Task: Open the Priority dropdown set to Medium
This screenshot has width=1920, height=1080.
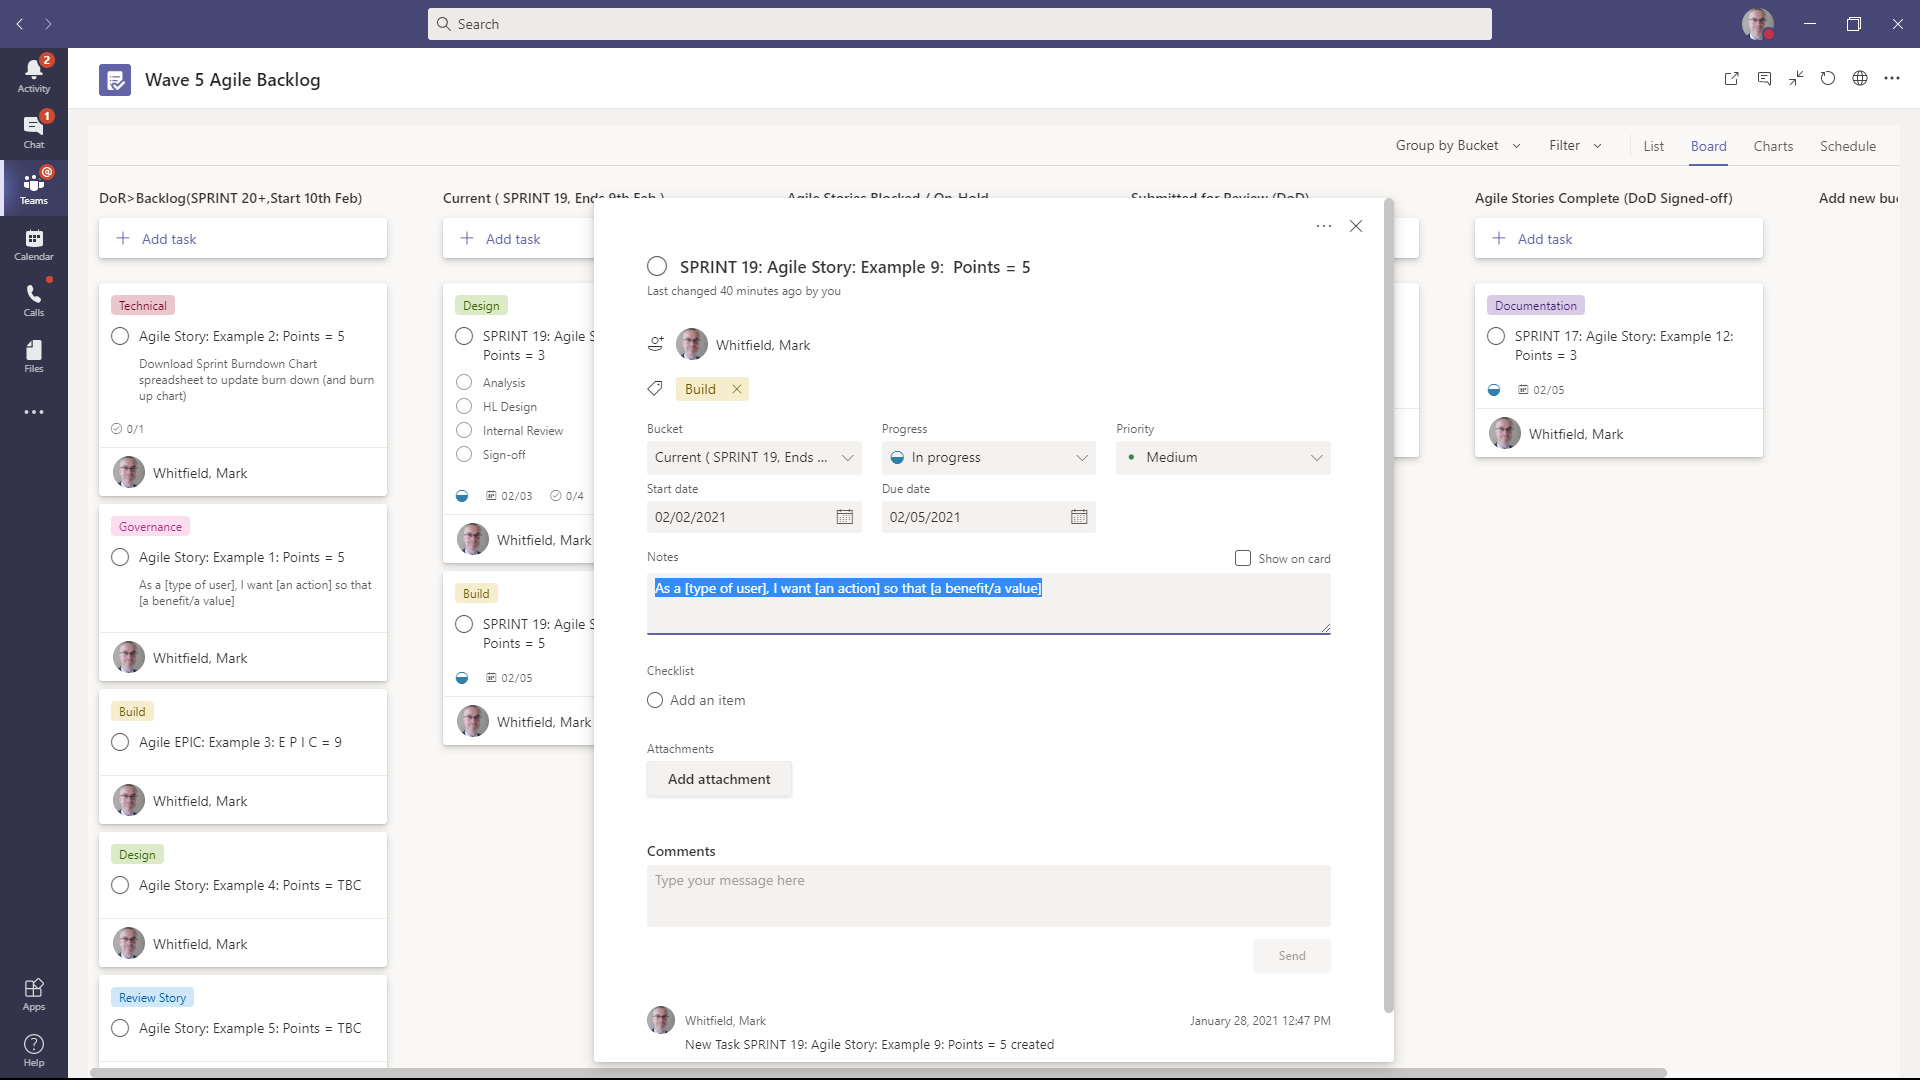Action: [1223, 457]
